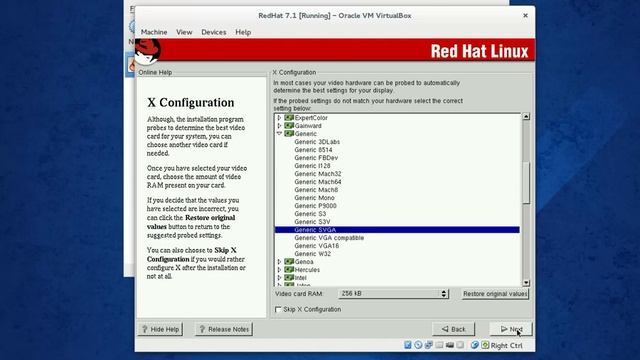Click the Gainward label
Viewport: 640px width, 360px height.
pyautogui.click(x=308, y=126)
